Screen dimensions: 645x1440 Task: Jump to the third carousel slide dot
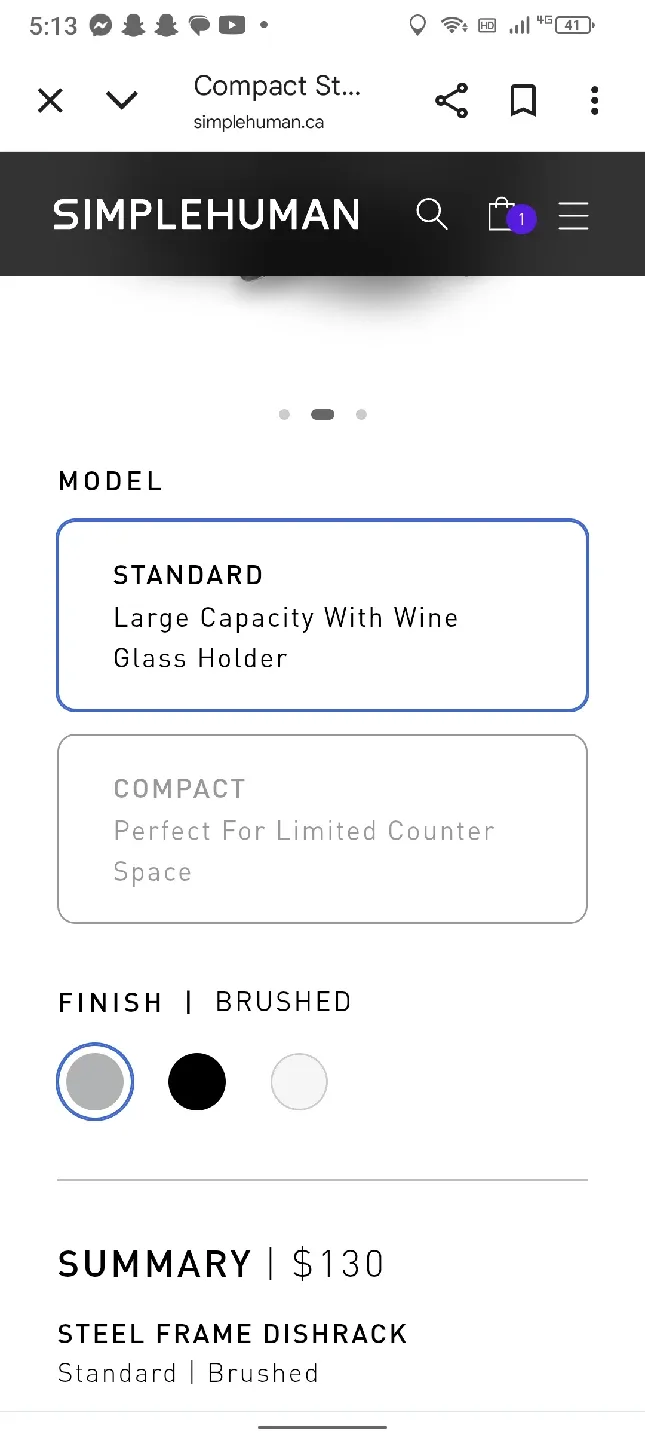pos(361,414)
